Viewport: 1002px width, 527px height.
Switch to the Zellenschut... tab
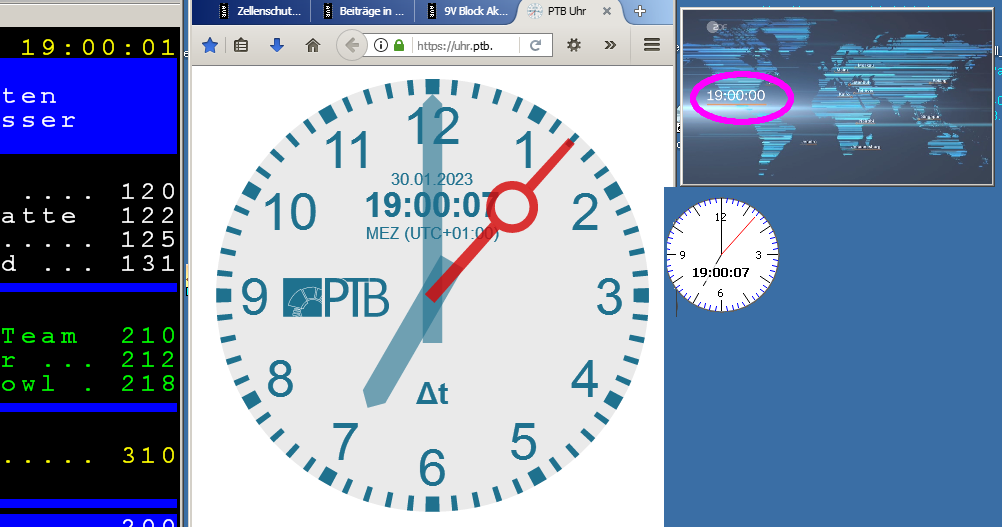pyautogui.click(x=259, y=11)
